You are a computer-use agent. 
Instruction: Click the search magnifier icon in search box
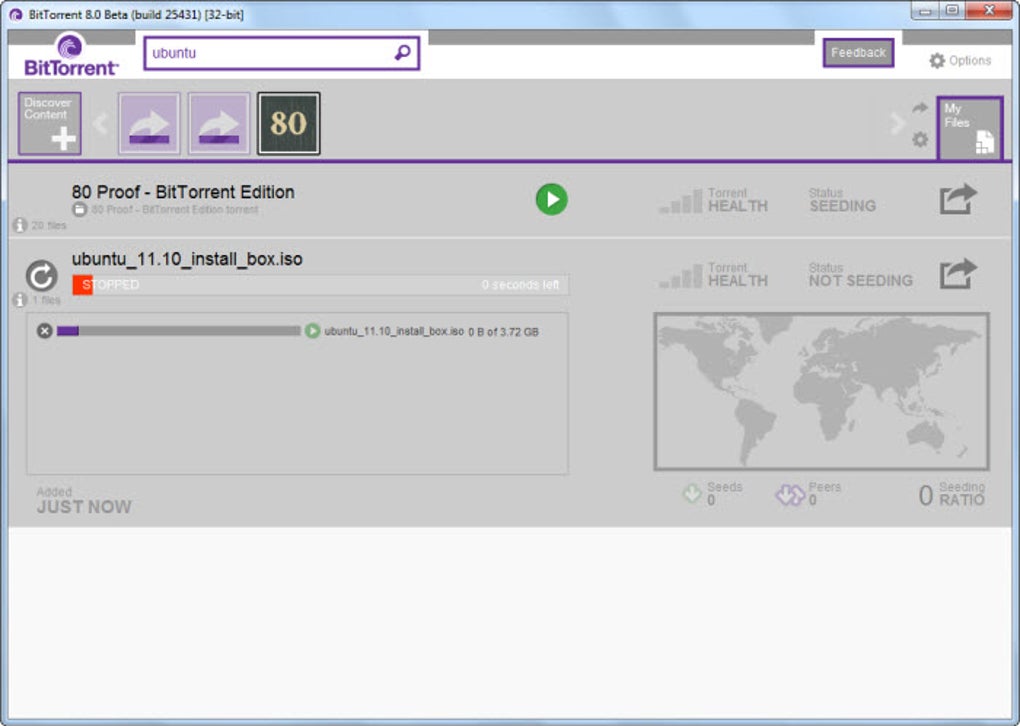pos(403,52)
